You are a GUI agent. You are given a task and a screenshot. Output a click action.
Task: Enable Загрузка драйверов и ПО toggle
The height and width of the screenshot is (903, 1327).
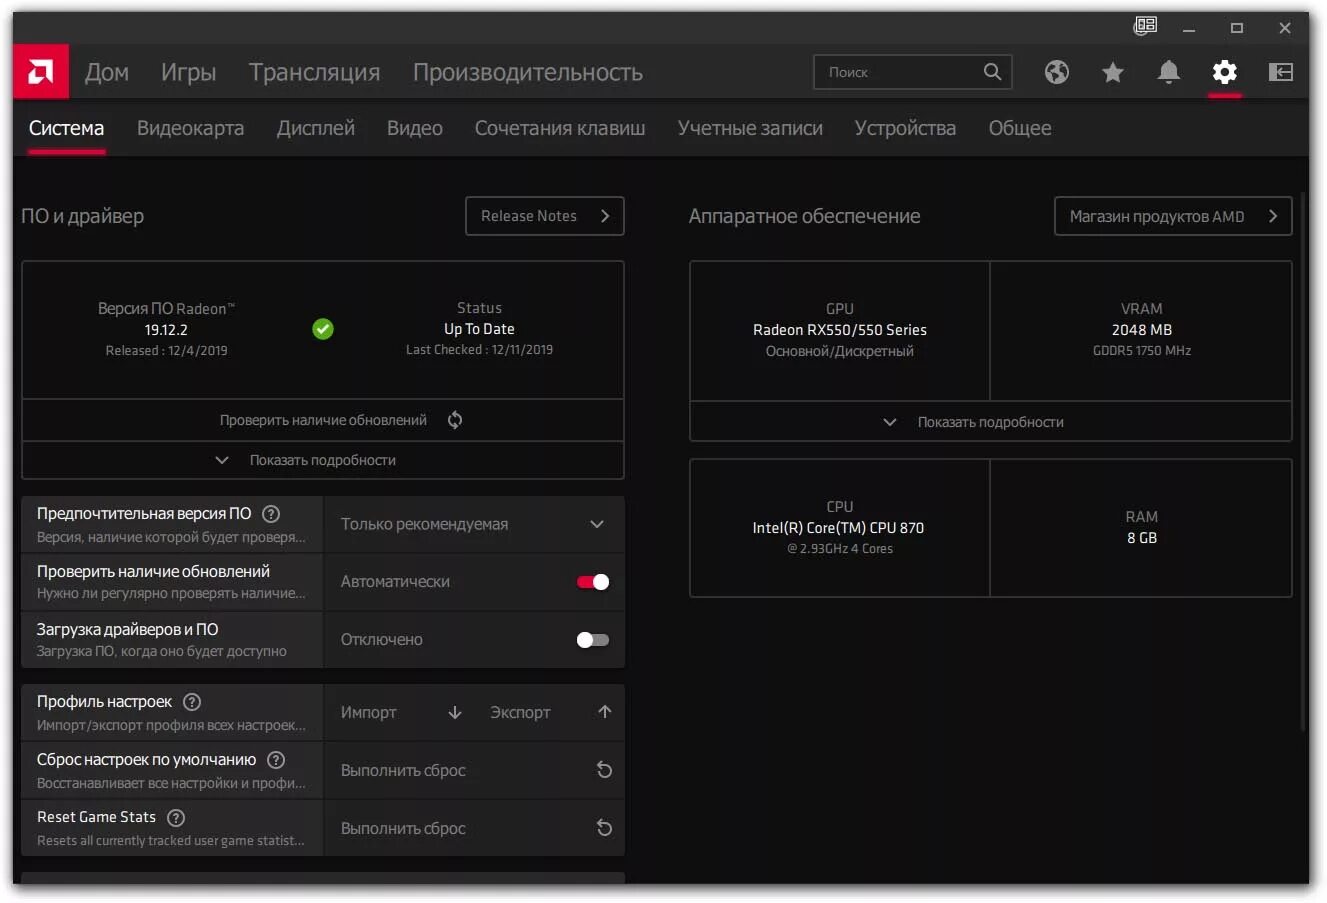593,640
